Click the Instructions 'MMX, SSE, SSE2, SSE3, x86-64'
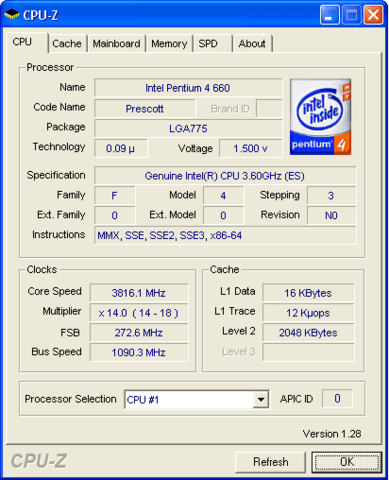Image resolution: width=389 pixels, height=480 pixels. [x=225, y=235]
